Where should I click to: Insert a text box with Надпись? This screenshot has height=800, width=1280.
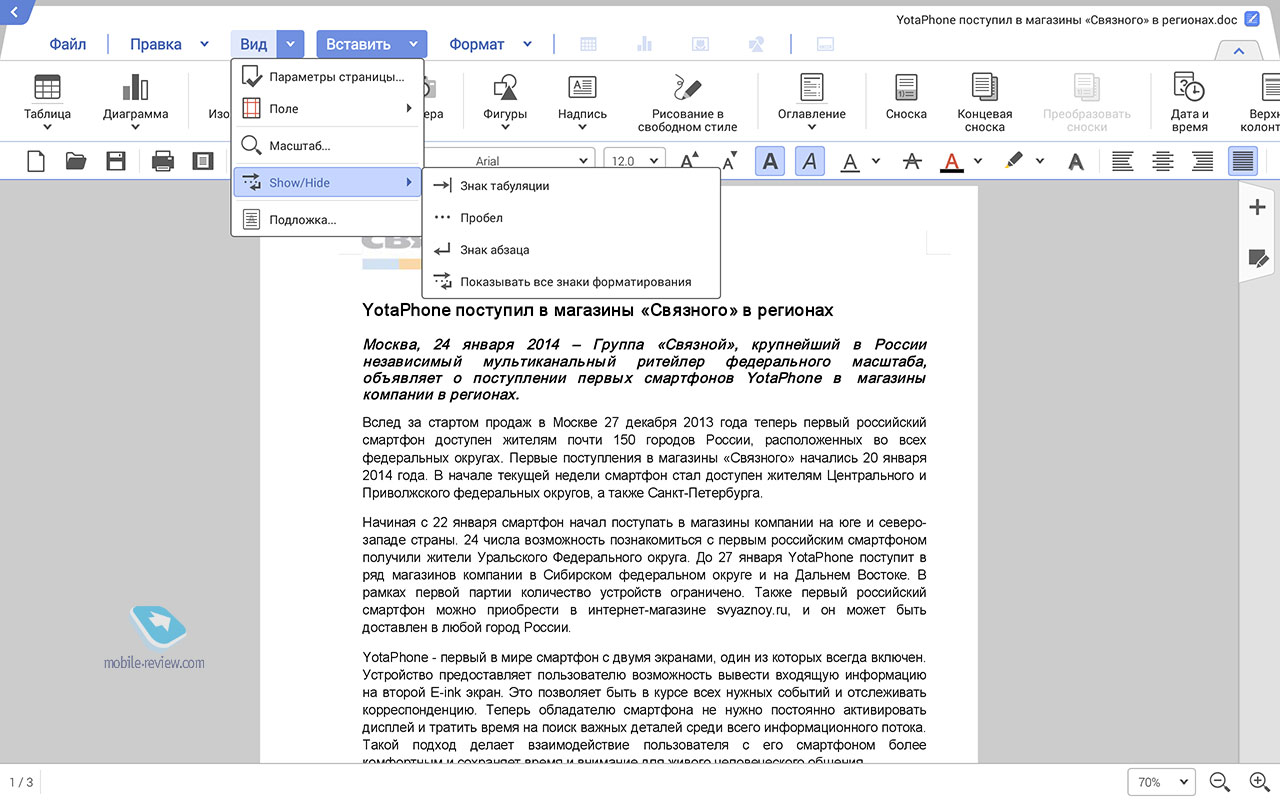point(583,102)
